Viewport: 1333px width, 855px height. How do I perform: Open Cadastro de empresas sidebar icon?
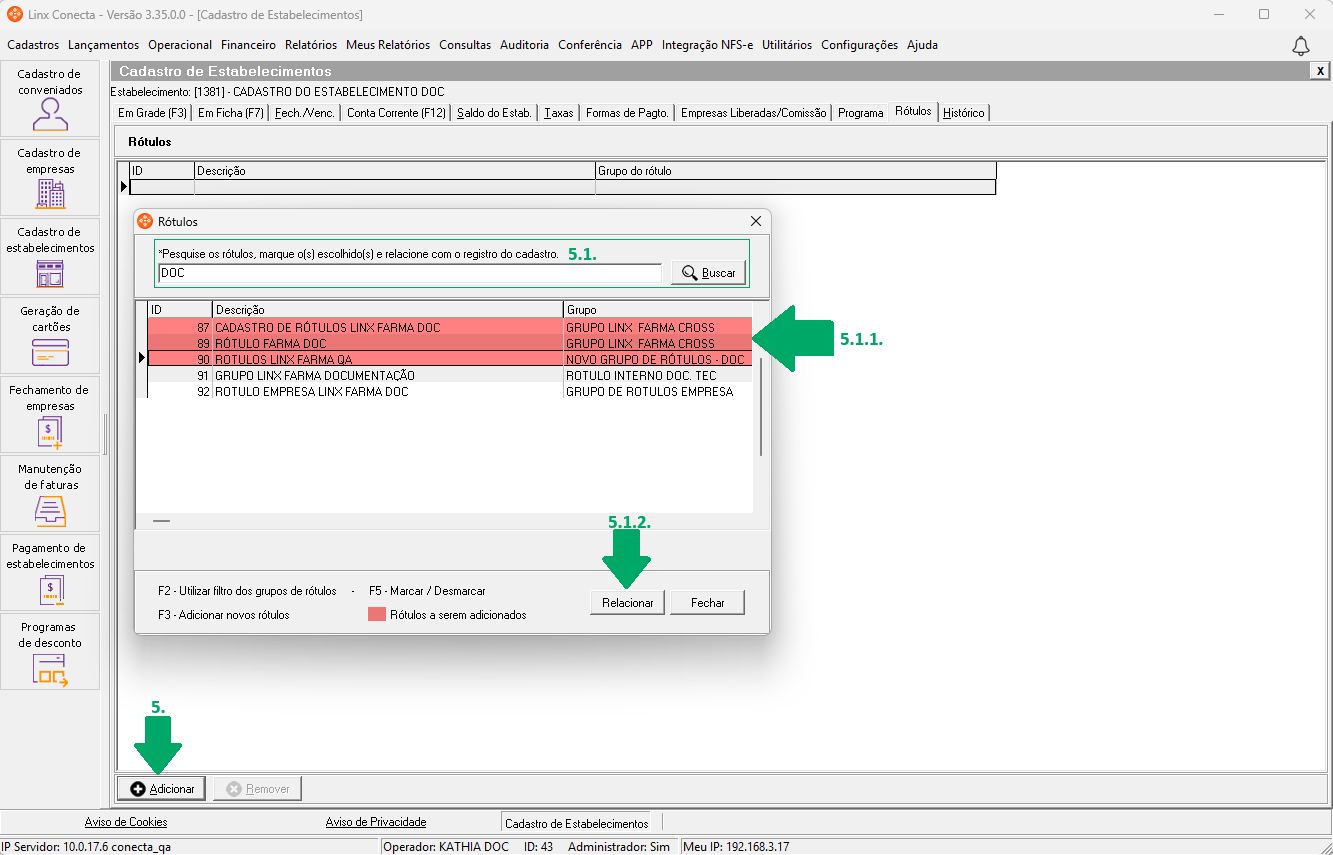point(50,178)
